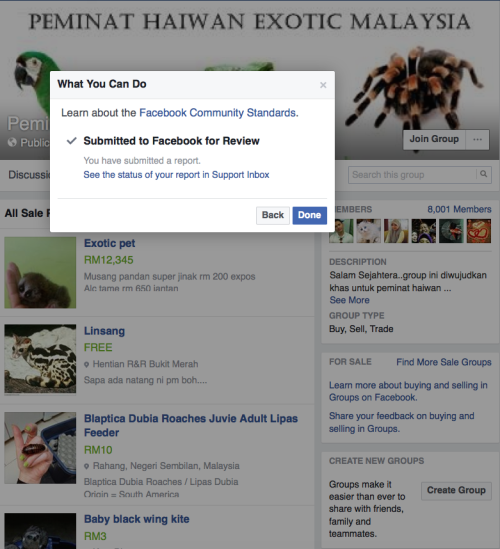Open the white cat member avatar
This screenshot has height=549, width=500.
tap(368, 231)
